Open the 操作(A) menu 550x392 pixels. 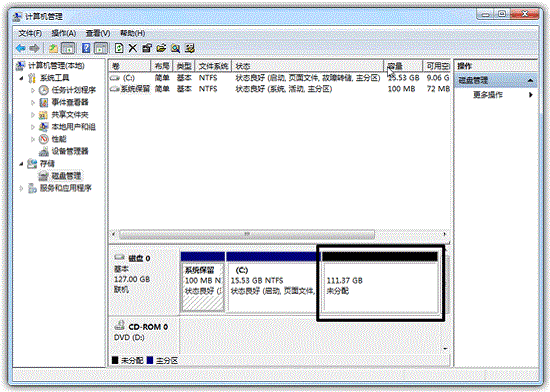pos(63,33)
